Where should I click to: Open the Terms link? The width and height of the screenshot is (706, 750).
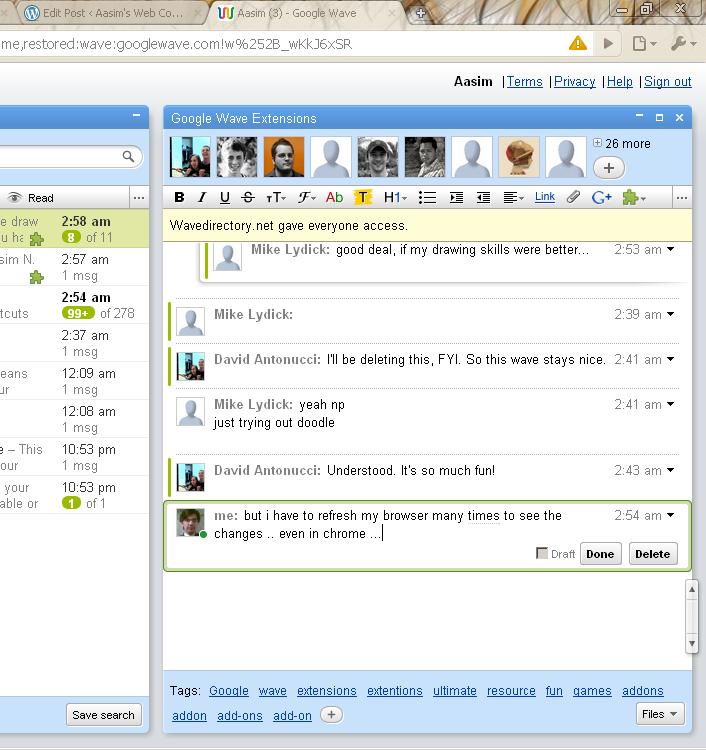click(524, 82)
